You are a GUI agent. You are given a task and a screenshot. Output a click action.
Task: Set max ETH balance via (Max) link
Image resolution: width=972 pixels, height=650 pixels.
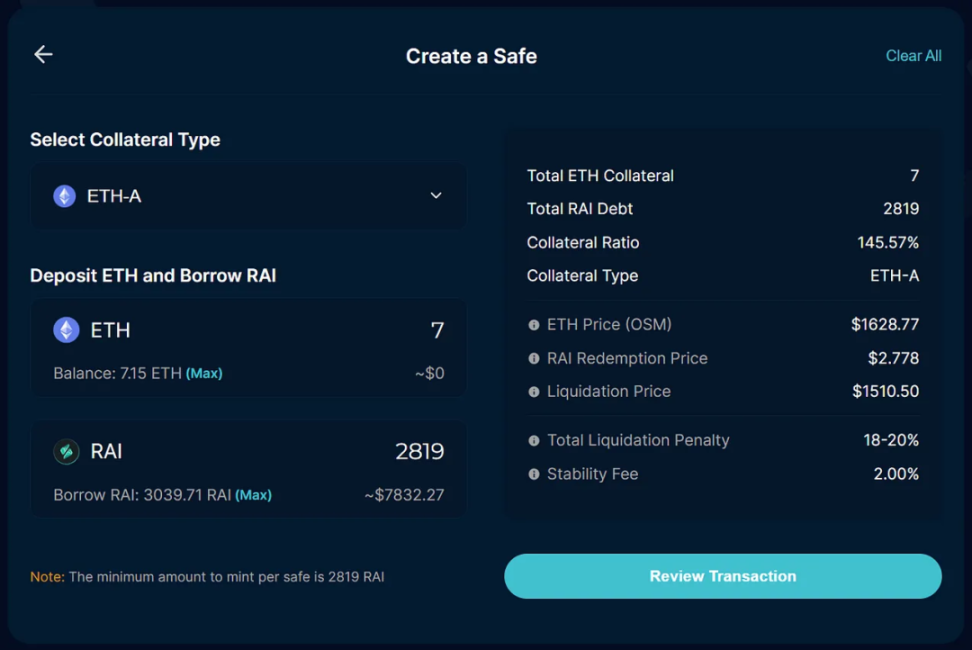pyautogui.click(x=204, y=374)
